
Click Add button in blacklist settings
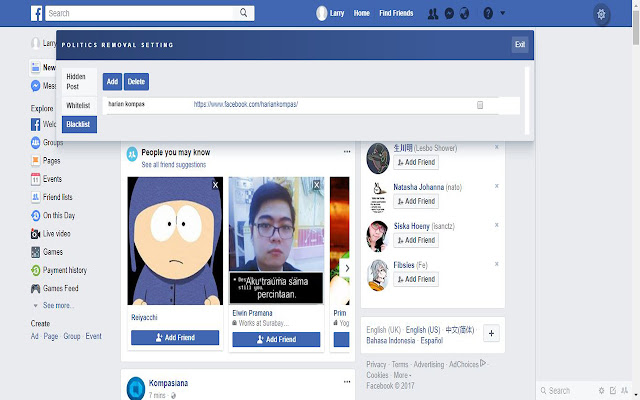pyautogui.click(x=112, y=82)
